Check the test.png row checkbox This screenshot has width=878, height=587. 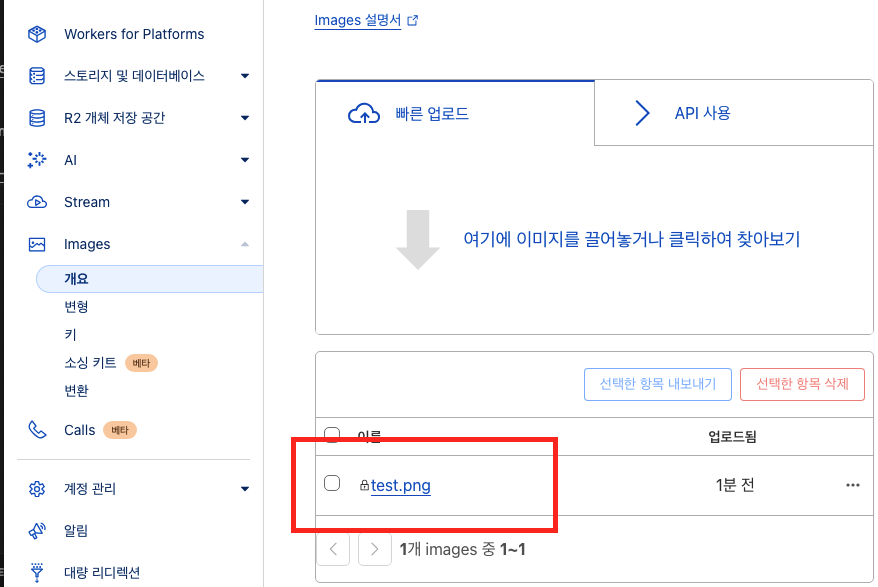pos(332,484)
